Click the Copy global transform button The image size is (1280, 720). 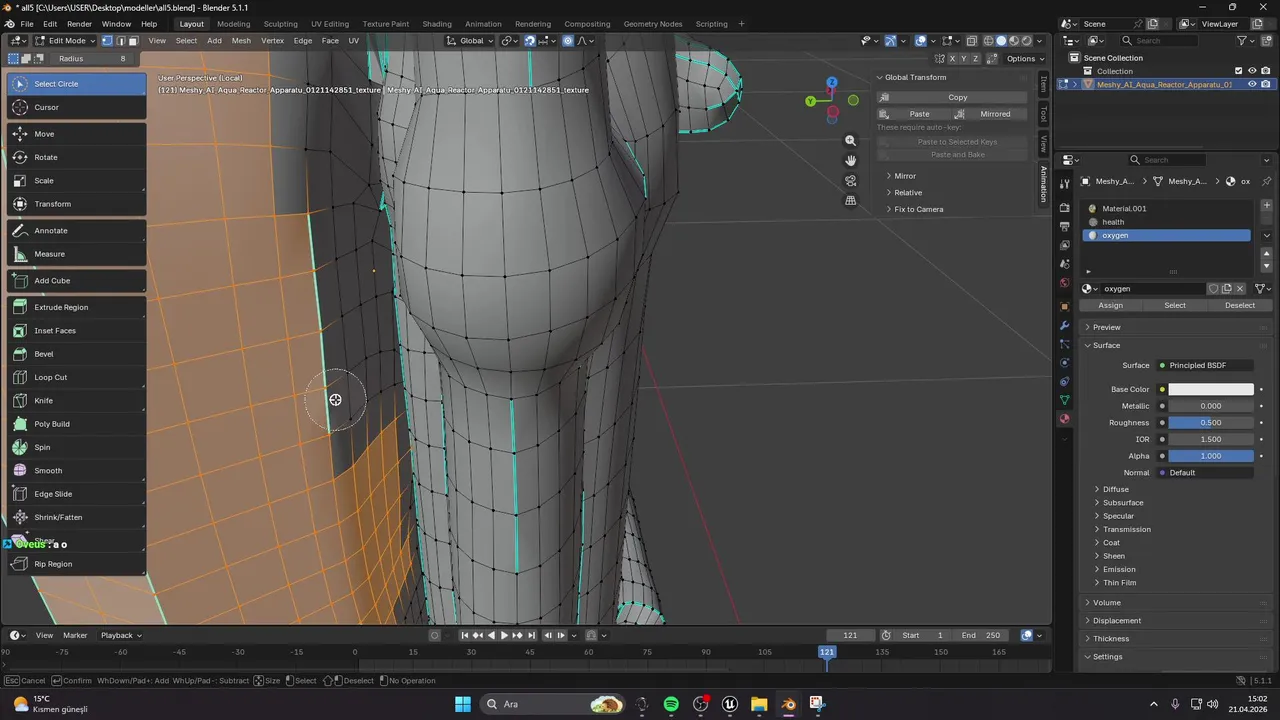pos(957,97)
